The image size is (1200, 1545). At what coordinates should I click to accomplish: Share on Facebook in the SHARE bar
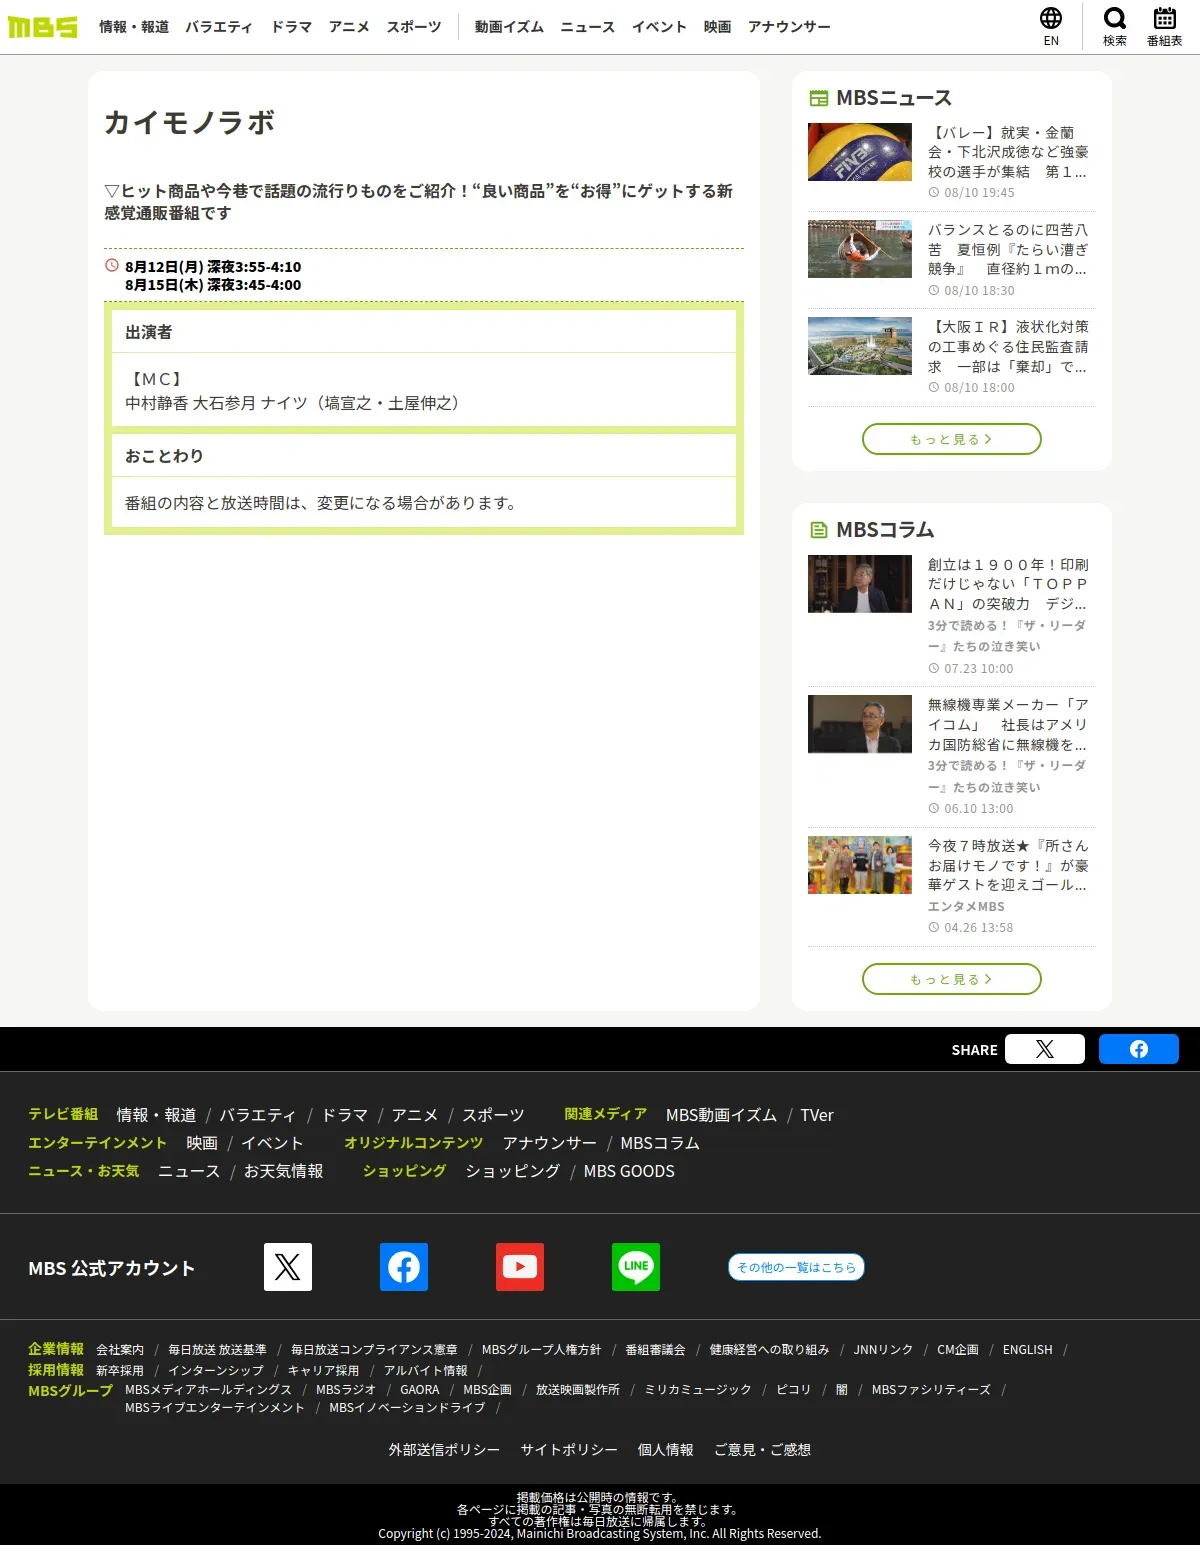[x=1139, y=1049]
